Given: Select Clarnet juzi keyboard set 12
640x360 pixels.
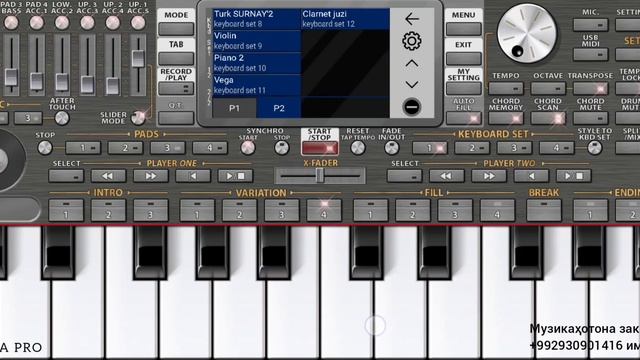Looking at the screenshot, I should [x=345, y=19].
